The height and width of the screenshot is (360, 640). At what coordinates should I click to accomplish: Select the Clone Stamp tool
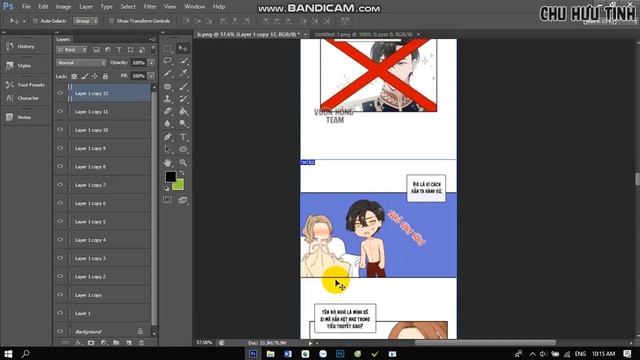click(168, 99)
